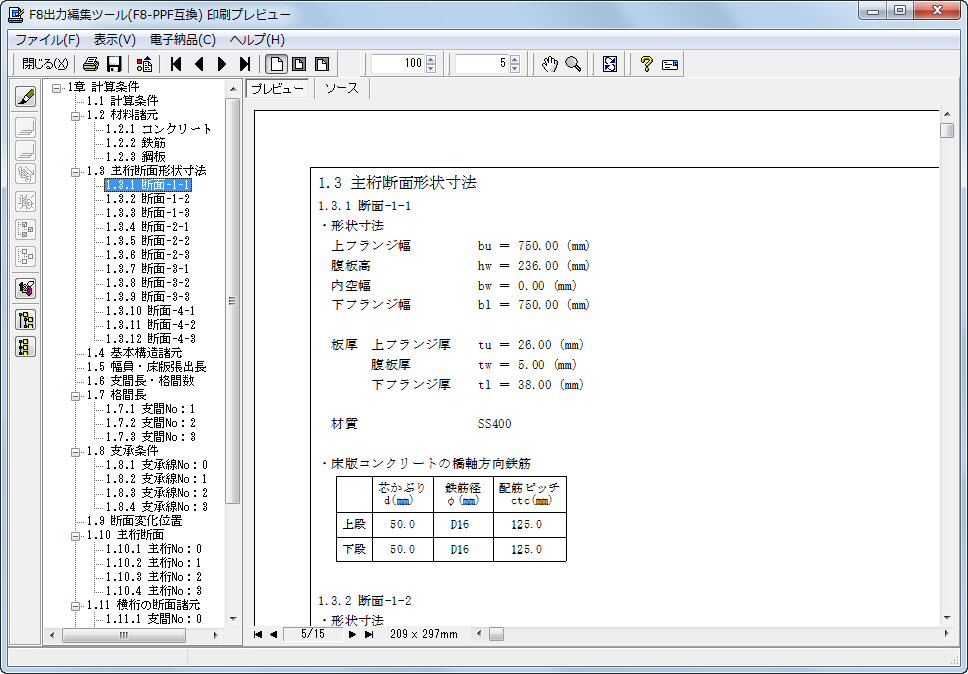
Task: Click the pen edit icon in left sidebar
Action: (x=26, y=97)
